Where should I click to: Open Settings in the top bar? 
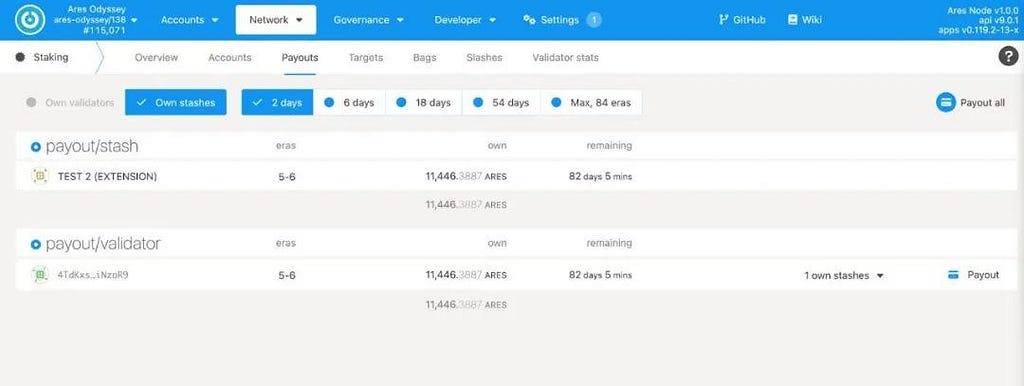click(562, 20)
